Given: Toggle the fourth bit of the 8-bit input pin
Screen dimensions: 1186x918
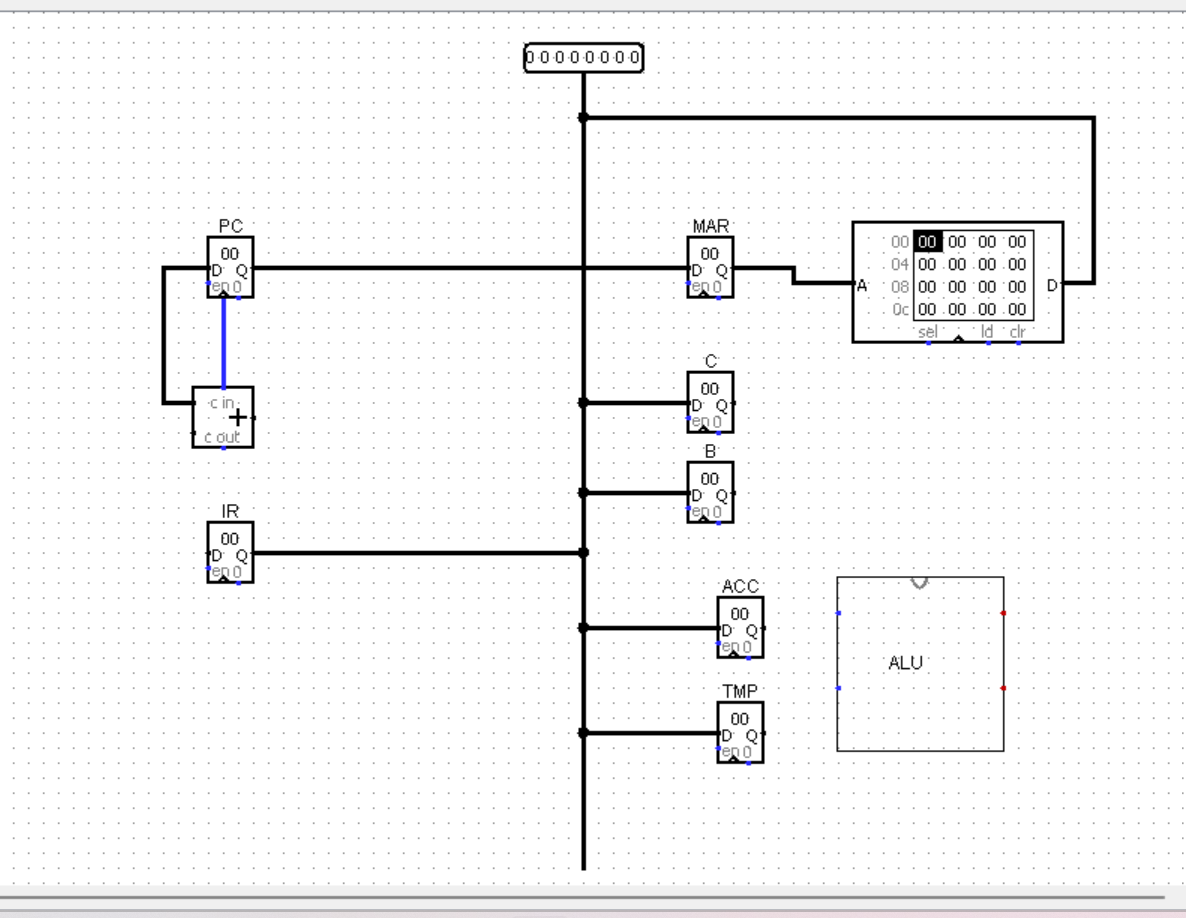Looking at the screenshot, I should 575,58.
